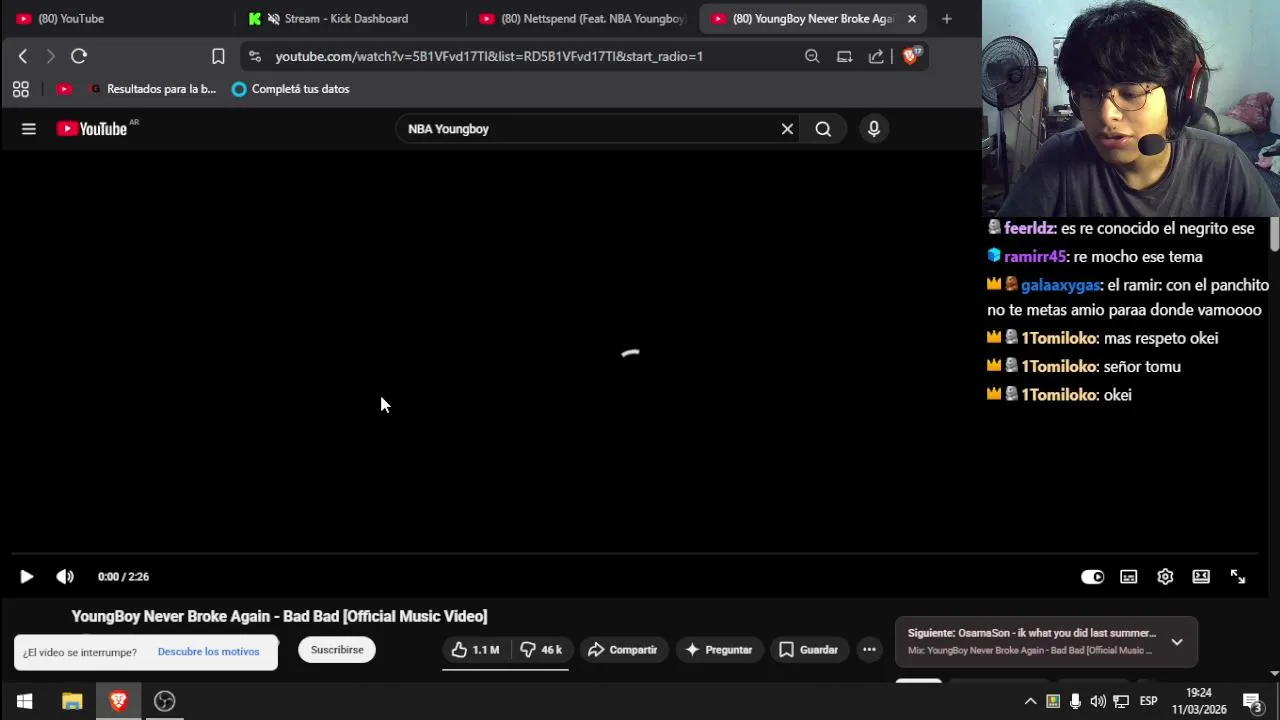
Task: Open OBS Studio from taskbar
Action: coord(165,701)
